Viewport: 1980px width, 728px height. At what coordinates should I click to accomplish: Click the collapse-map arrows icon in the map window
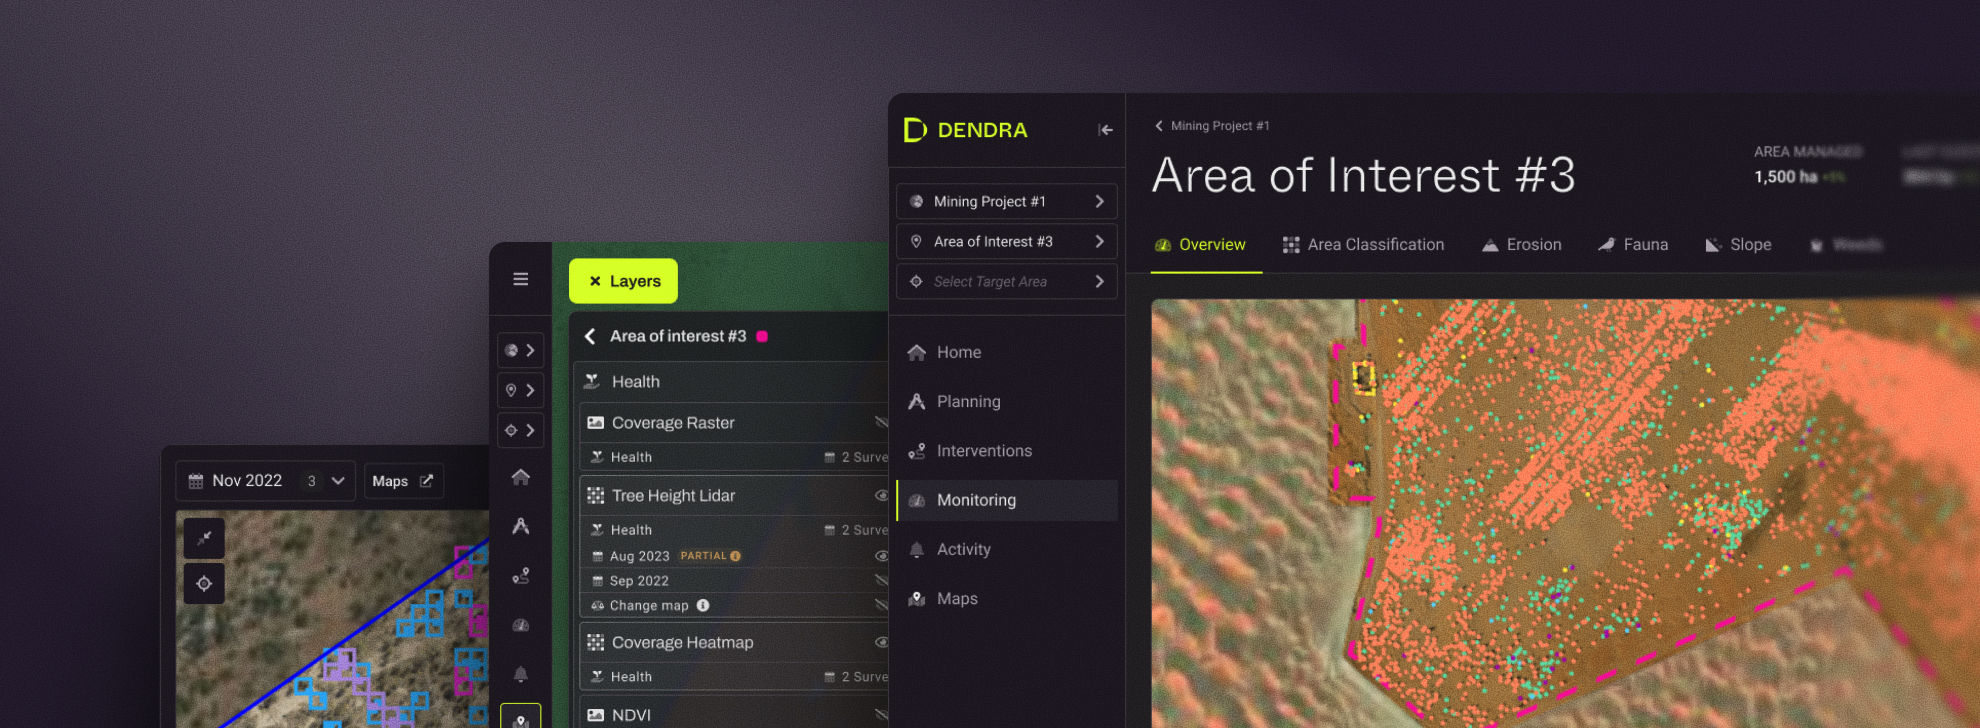pyautogui.click(x=204, y=538)
